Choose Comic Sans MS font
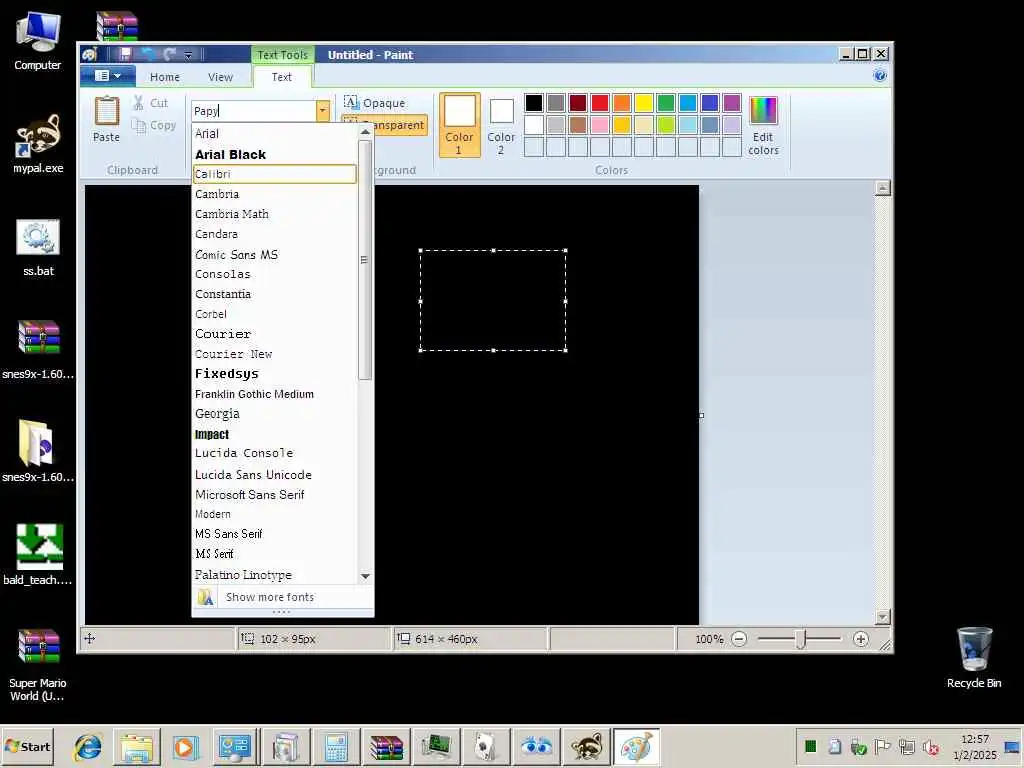Image resolution: width=1024 pixels, height=768 pixels. tap(274, 255)
